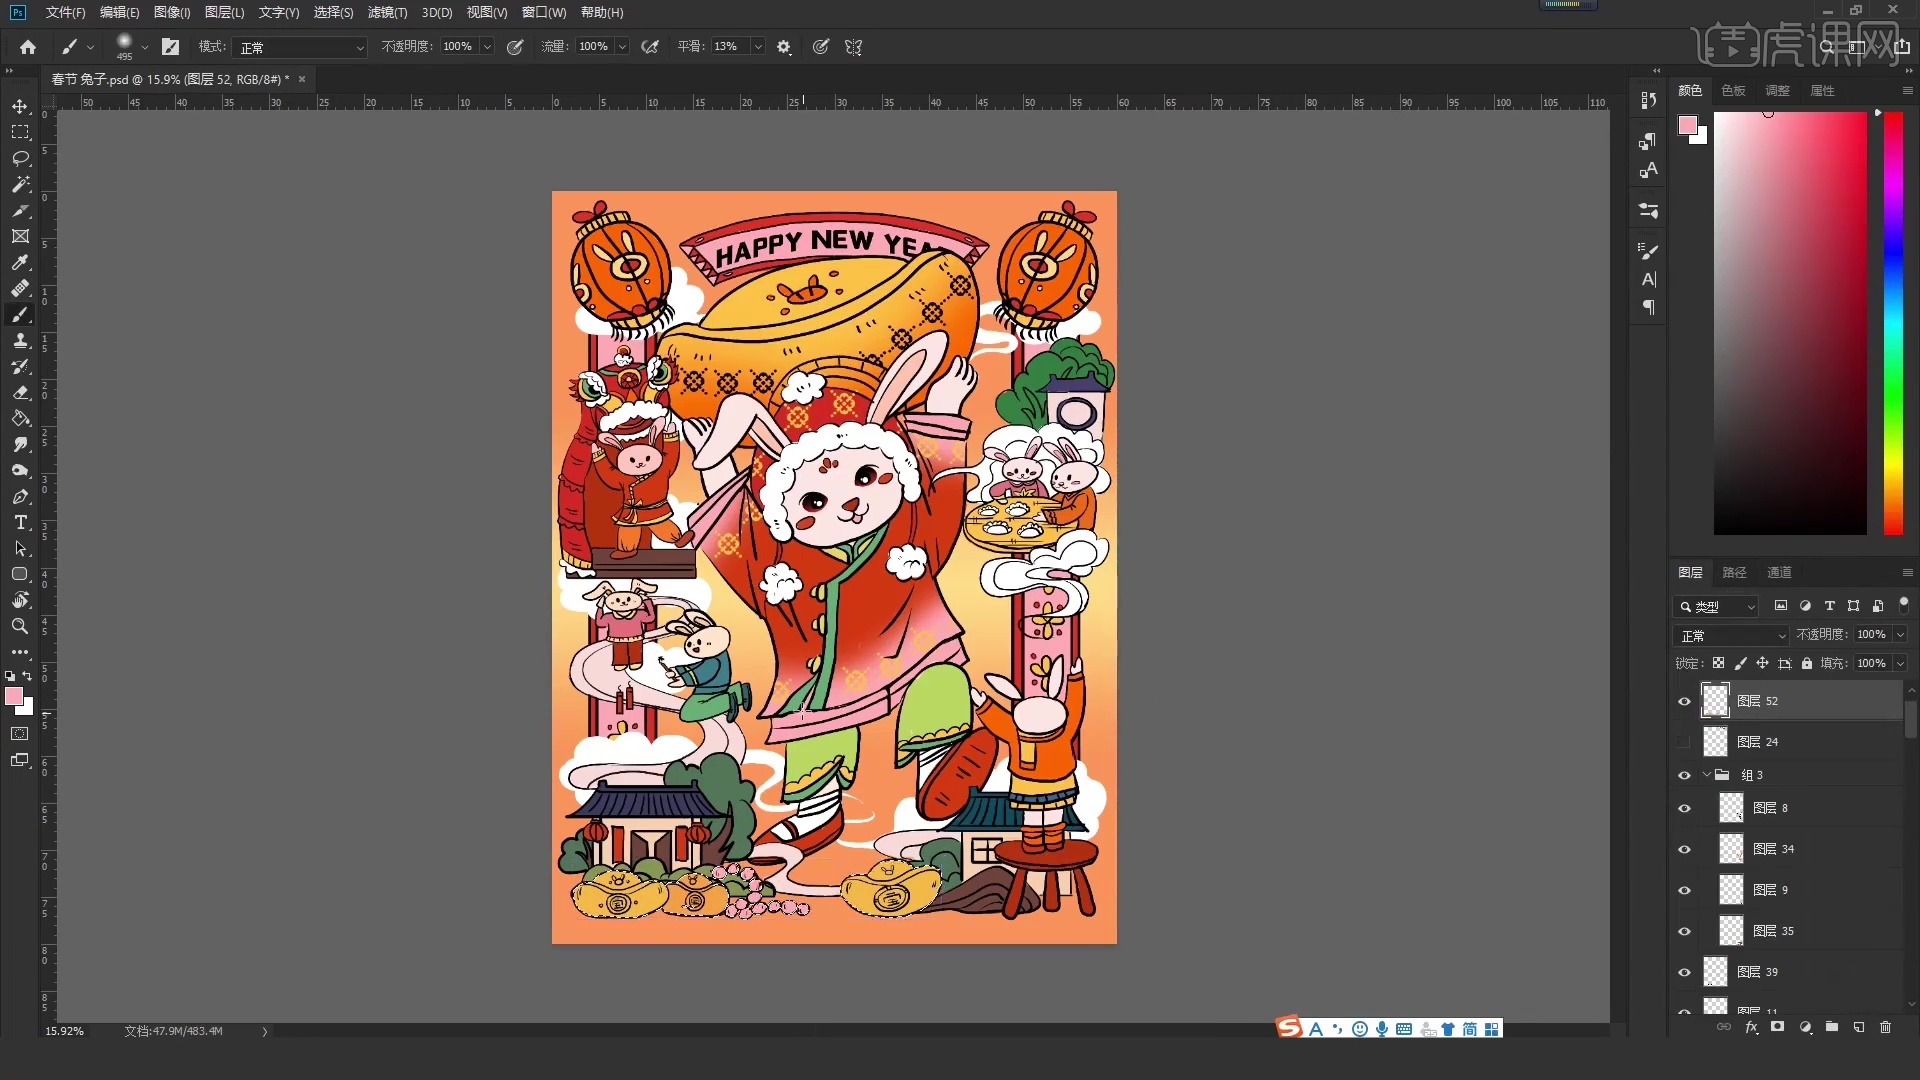The width and height of the screenshot is (1920, 1080).
Task: Close 春节 兔子.psd document tab
Action: point(302,79)
